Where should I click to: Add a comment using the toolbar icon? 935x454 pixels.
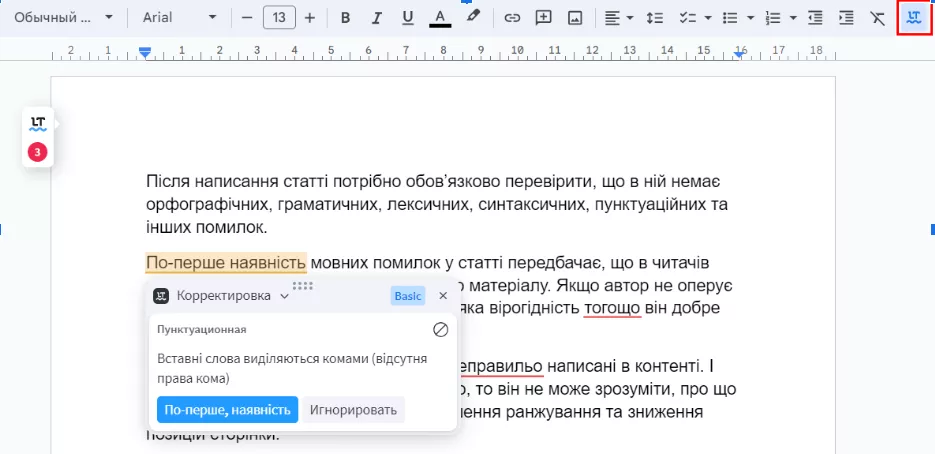coord(543,18)
